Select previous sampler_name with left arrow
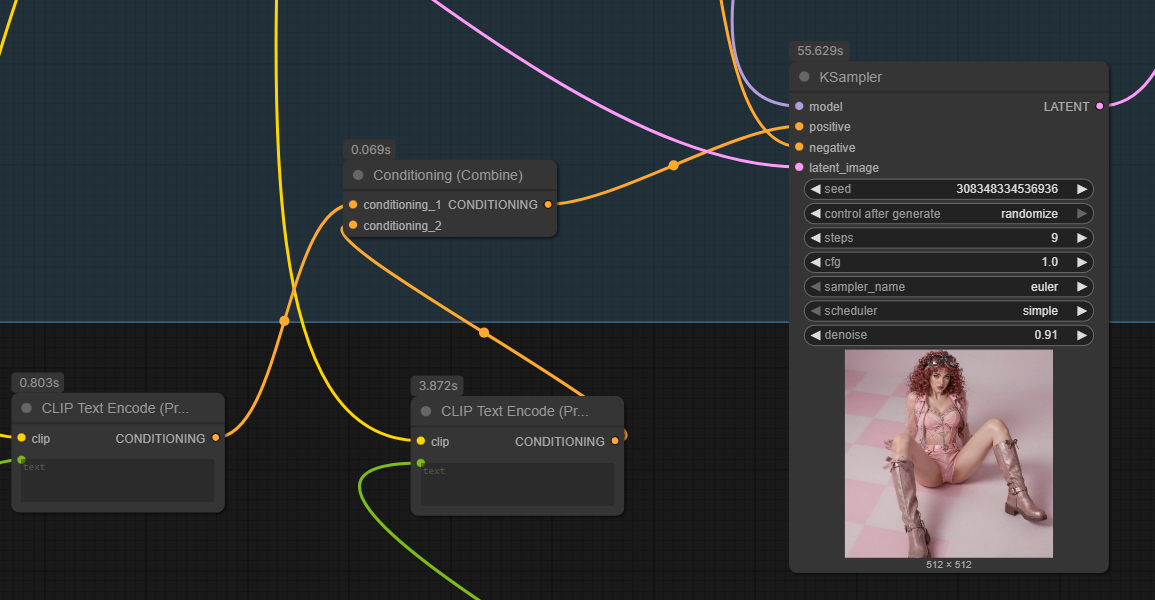 pyautogui.click(x=815, y=286)
